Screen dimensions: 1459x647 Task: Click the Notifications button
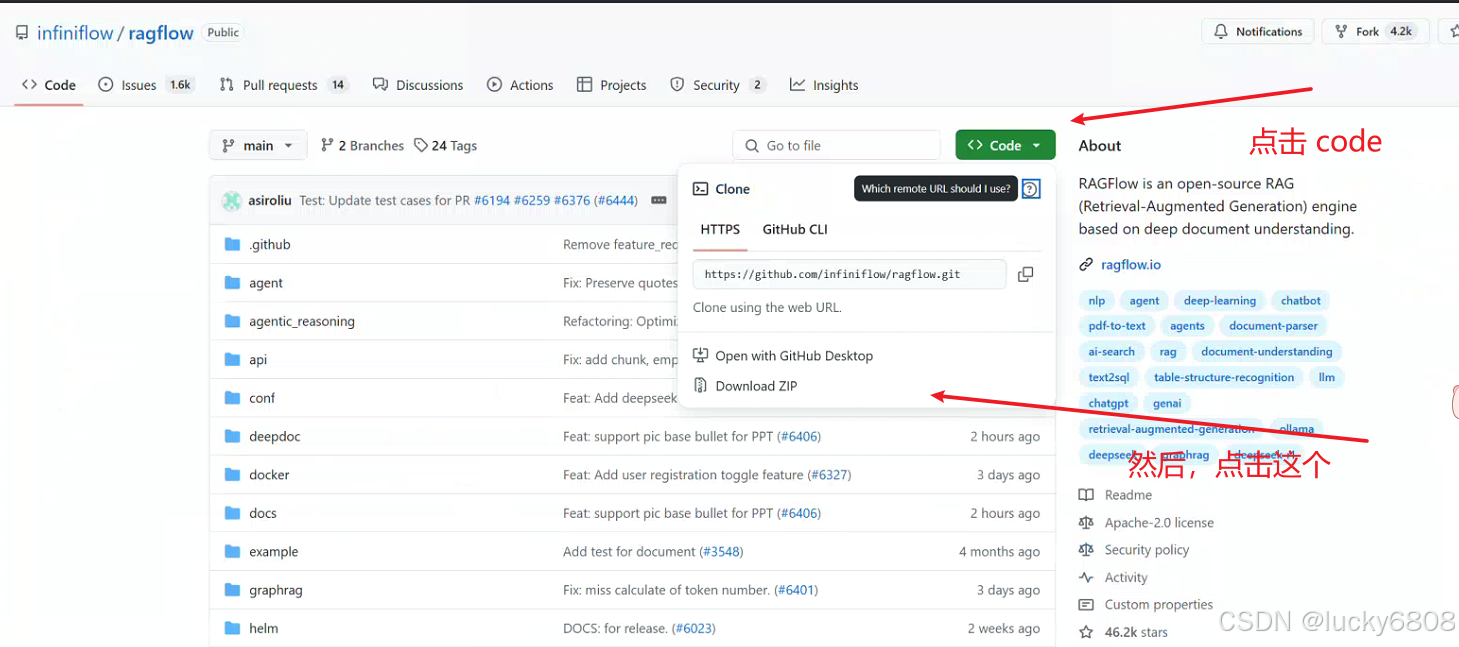(x=1259, y=32)
